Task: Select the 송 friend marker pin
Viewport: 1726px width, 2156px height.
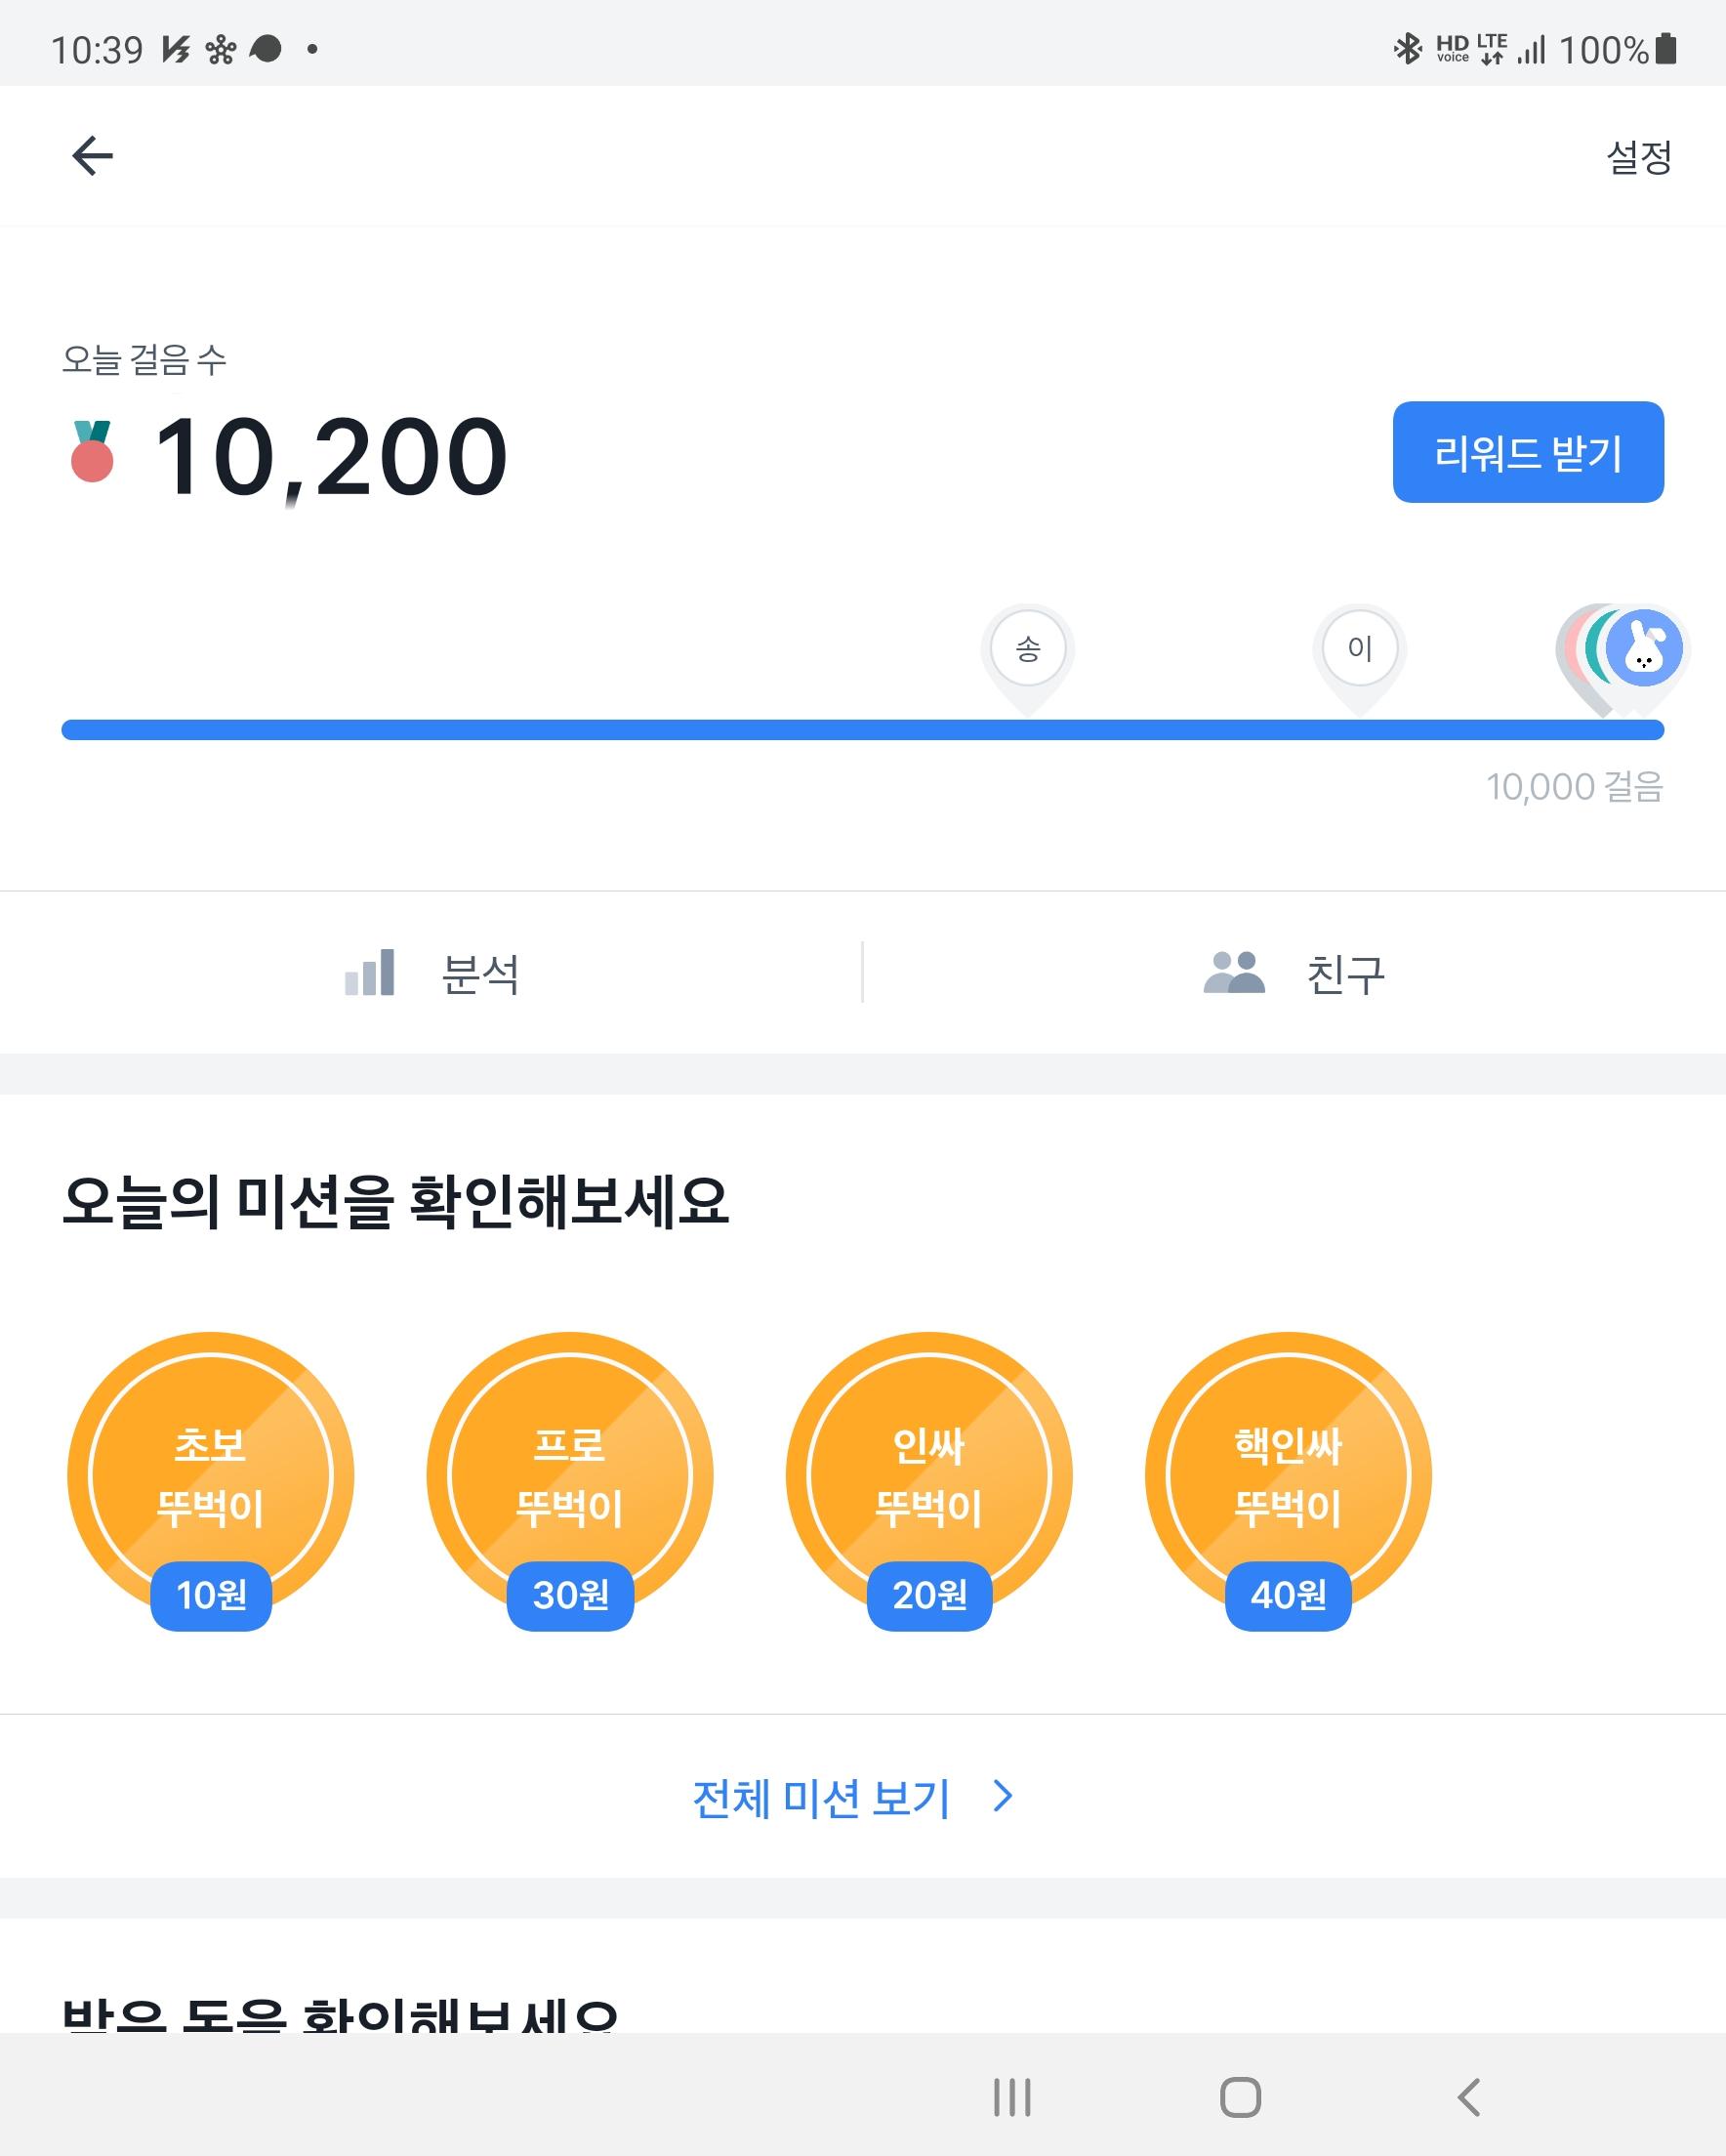Action: tap(1027, 651)
